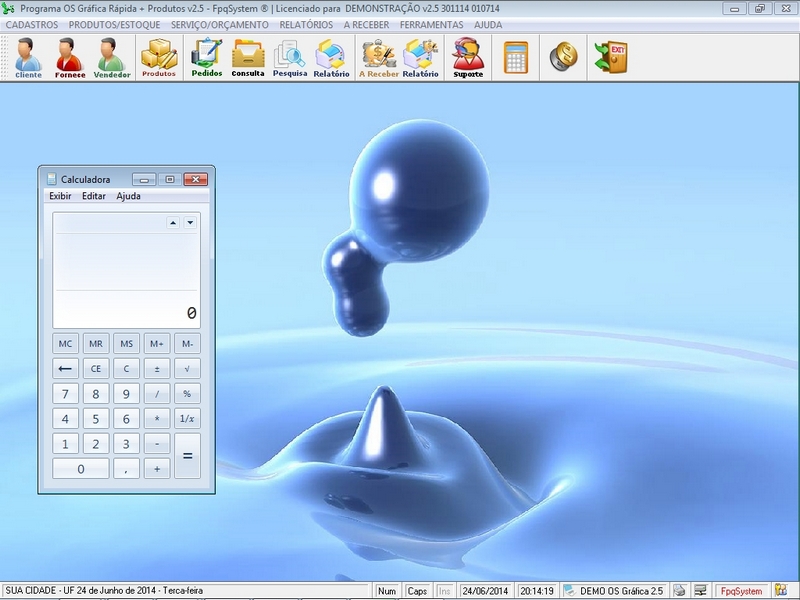Open the A RECEBER menu
Image resolution: width=800 pixels, height=600 pixels.
[x=366, y=24]
